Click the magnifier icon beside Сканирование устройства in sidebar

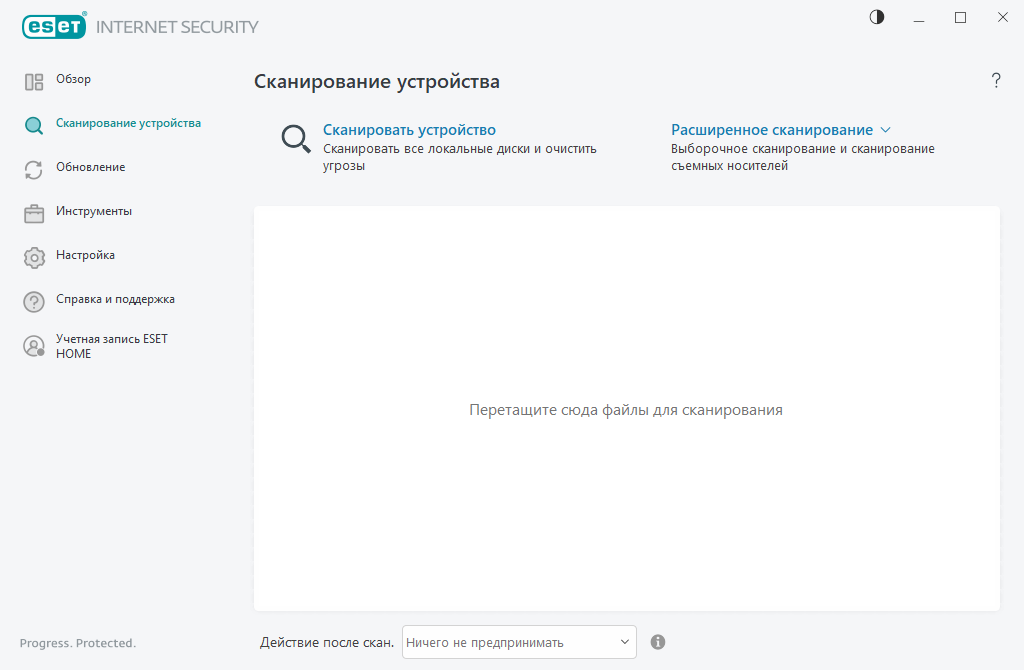point(34,125)
